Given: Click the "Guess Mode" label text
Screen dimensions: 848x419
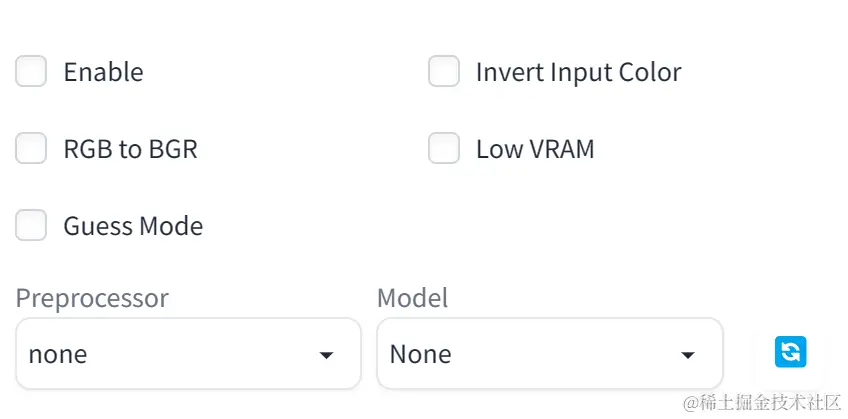Looking at the screenshot, I should pos(133,226).
